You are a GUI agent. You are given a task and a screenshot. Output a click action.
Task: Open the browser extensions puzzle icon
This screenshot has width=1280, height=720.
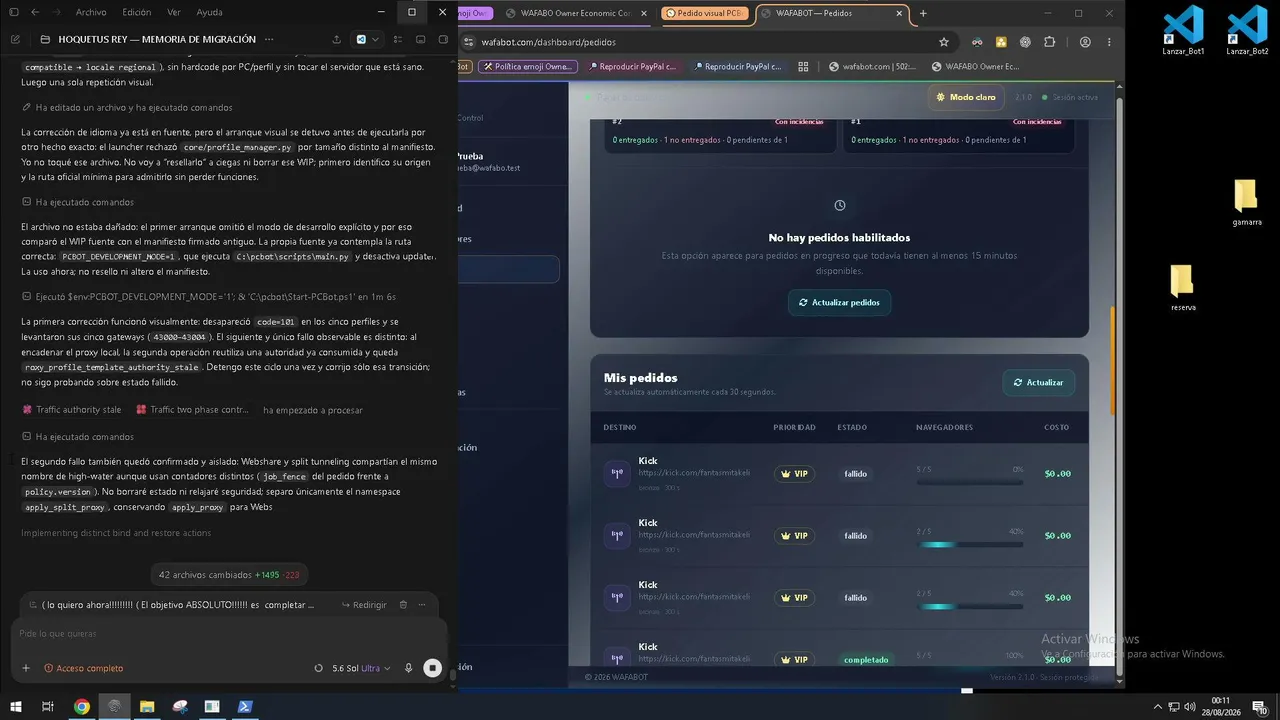1049,42
